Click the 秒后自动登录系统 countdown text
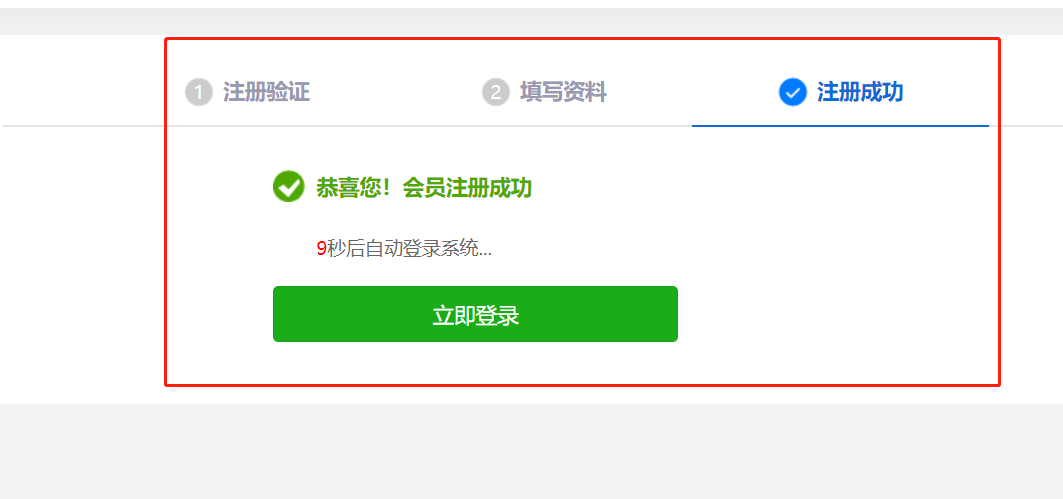The image size is (1063, 499). (x=403, y=249)
